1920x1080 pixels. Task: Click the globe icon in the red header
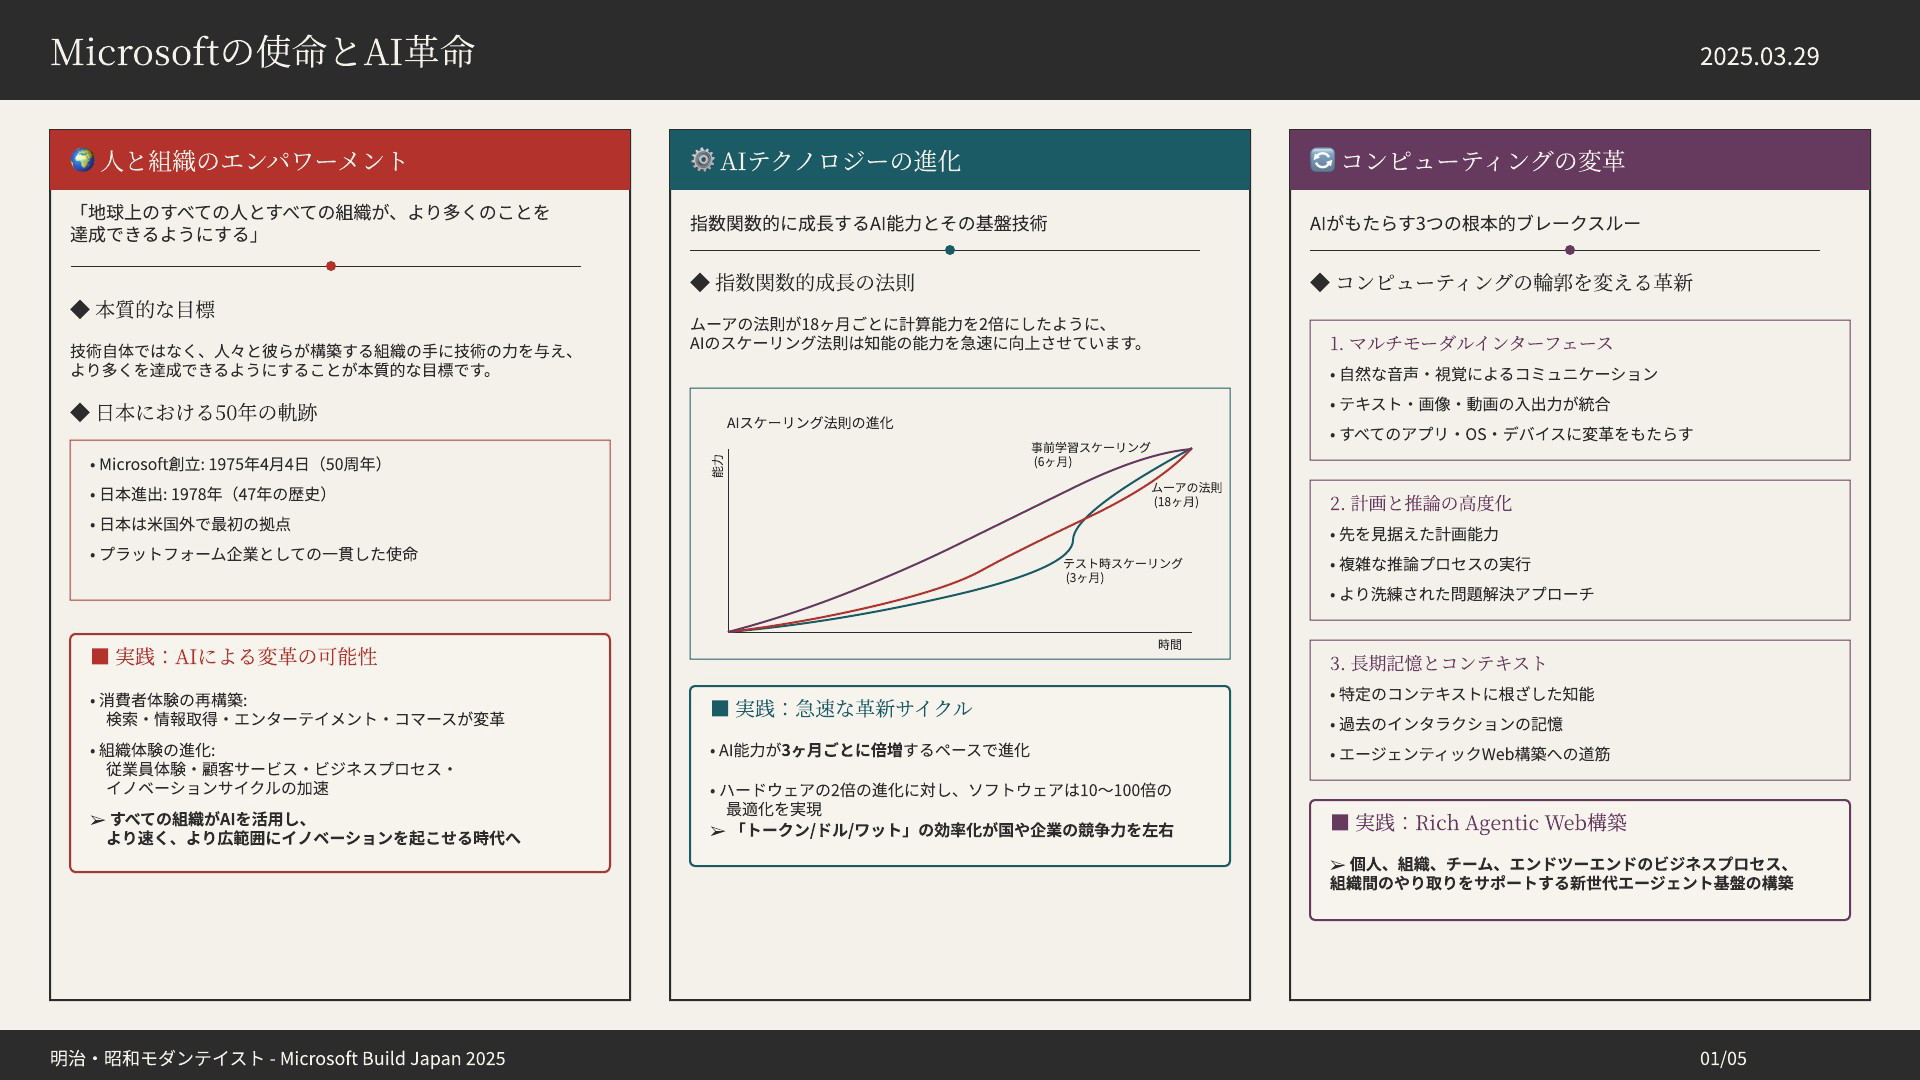pyautogui.click(x=82, y=160)
